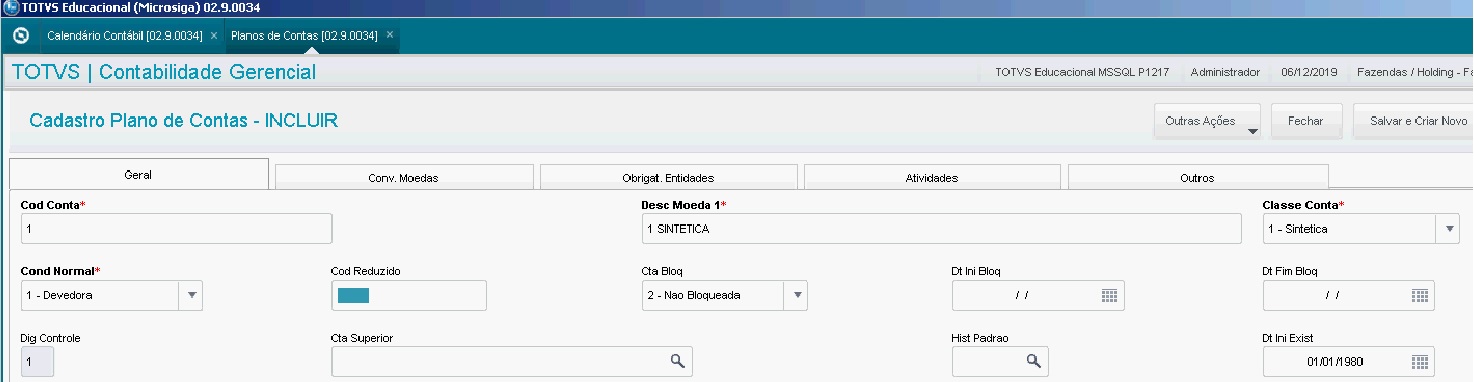
Task: Click the Administrador user label
Action: coord(1225,73)
